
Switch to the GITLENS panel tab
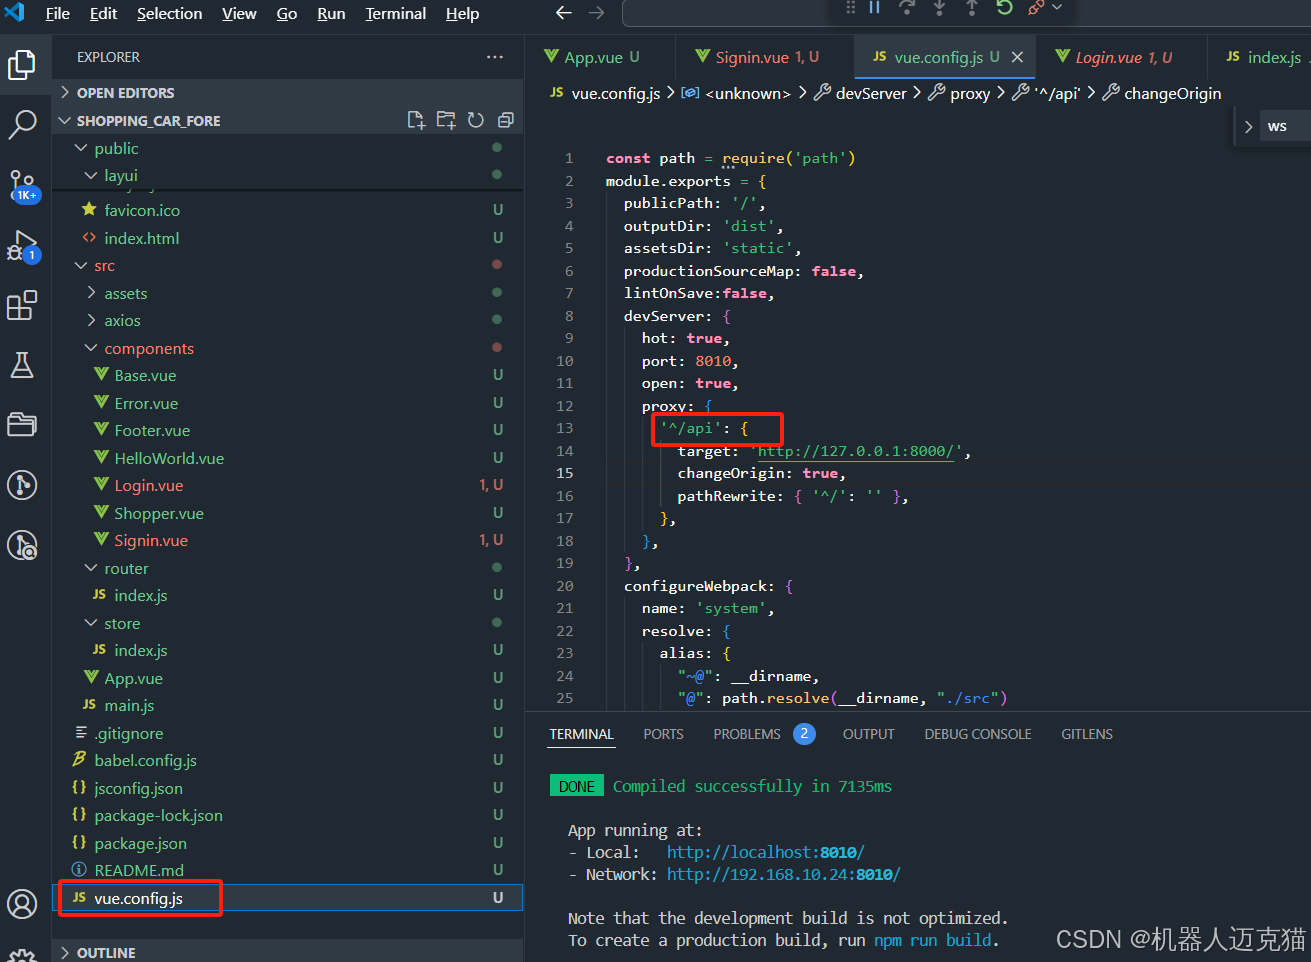1086,734
